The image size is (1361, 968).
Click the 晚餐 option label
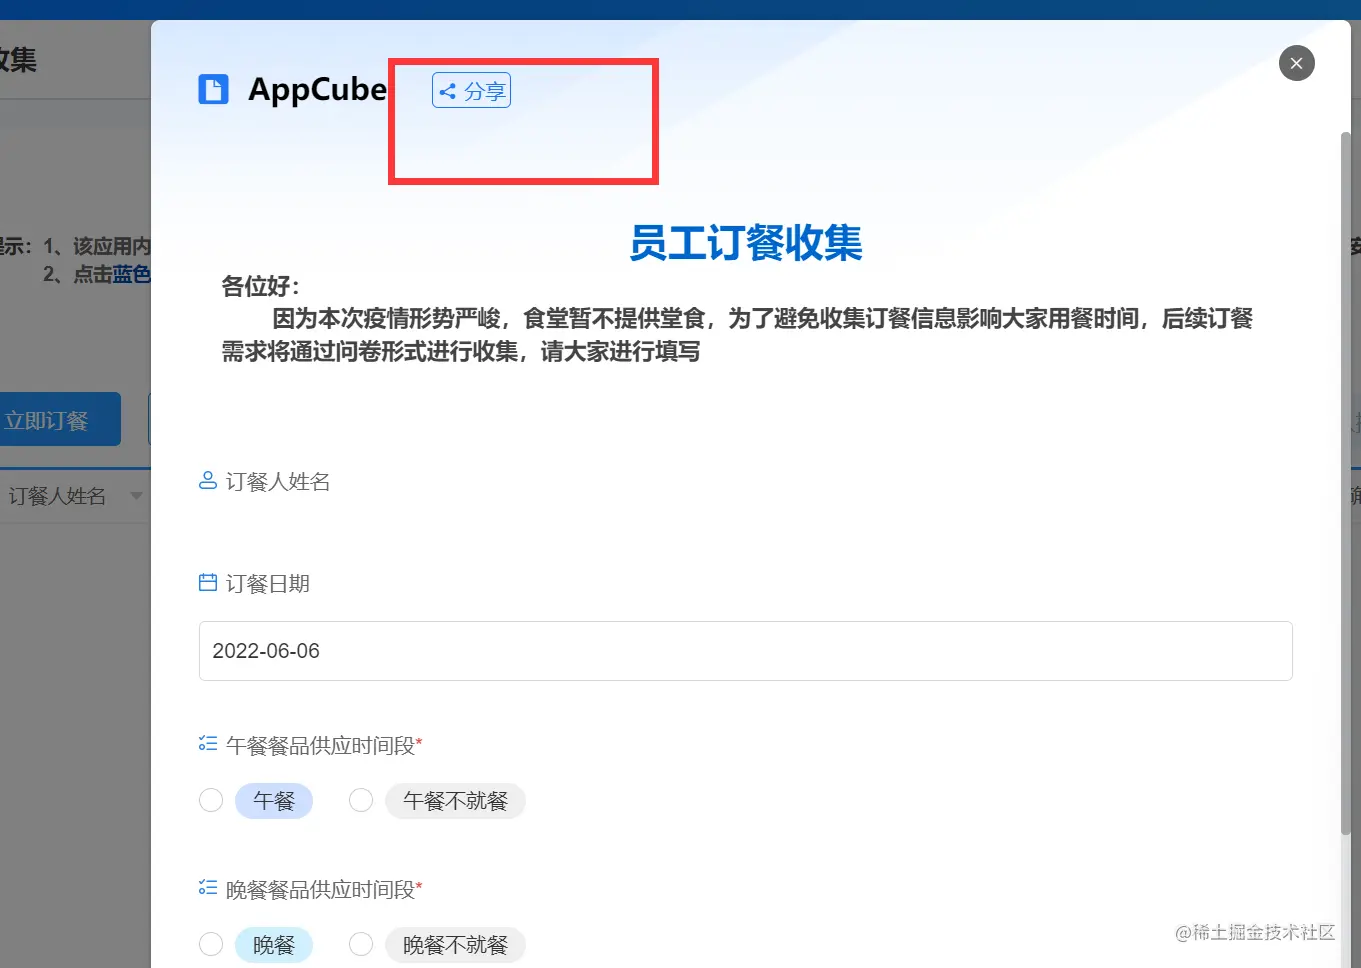pos(274,945)
